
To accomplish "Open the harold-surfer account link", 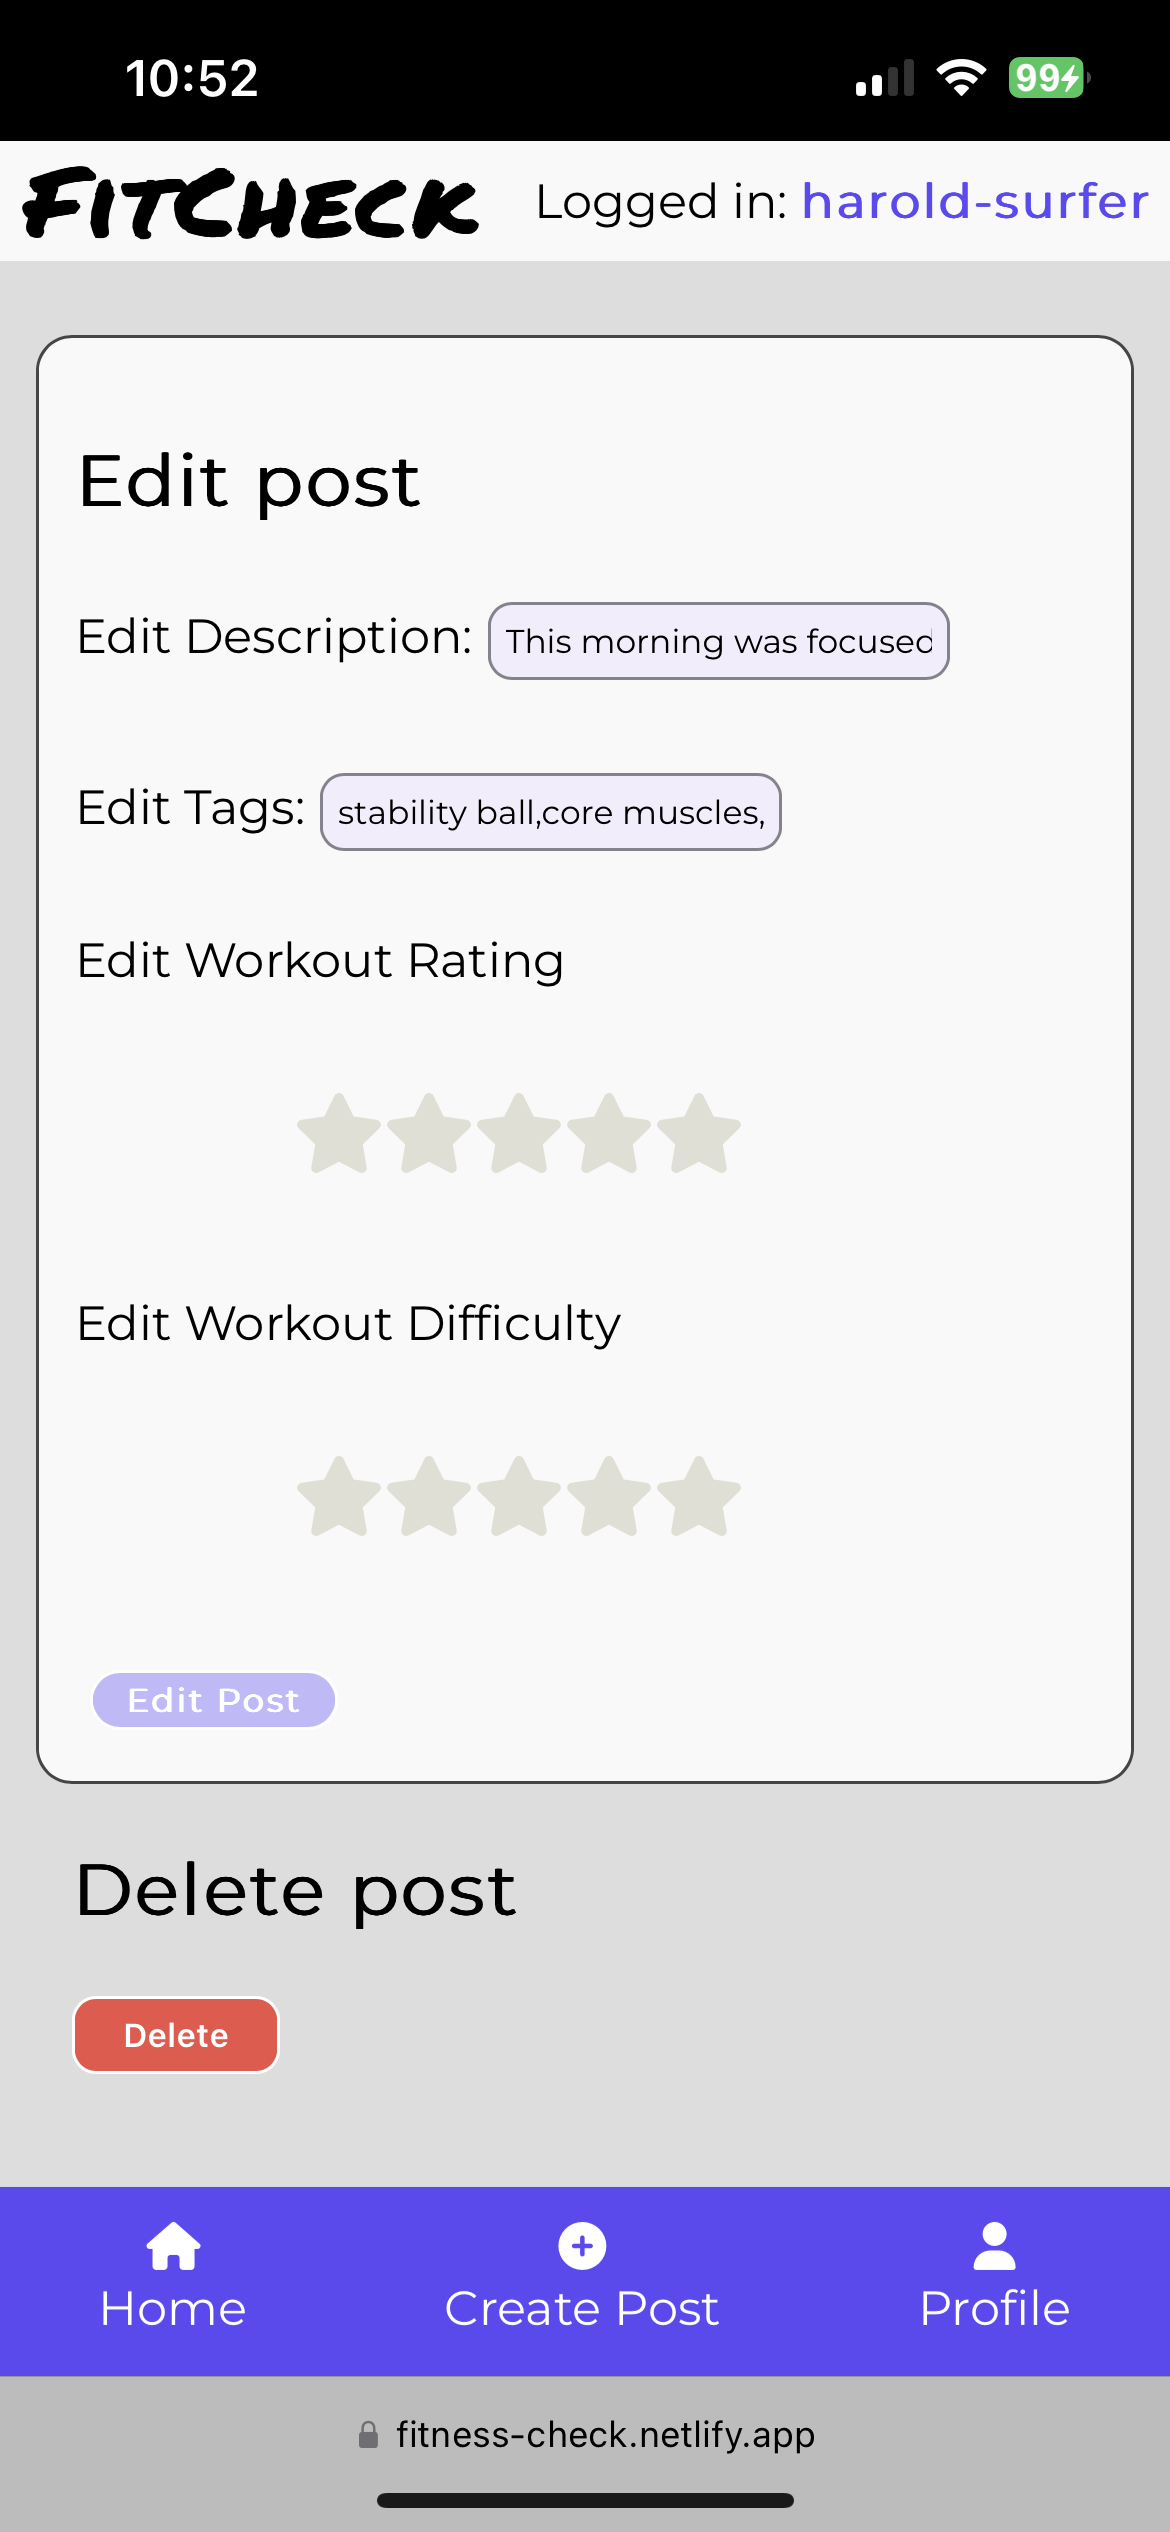I will pos(974,202).
